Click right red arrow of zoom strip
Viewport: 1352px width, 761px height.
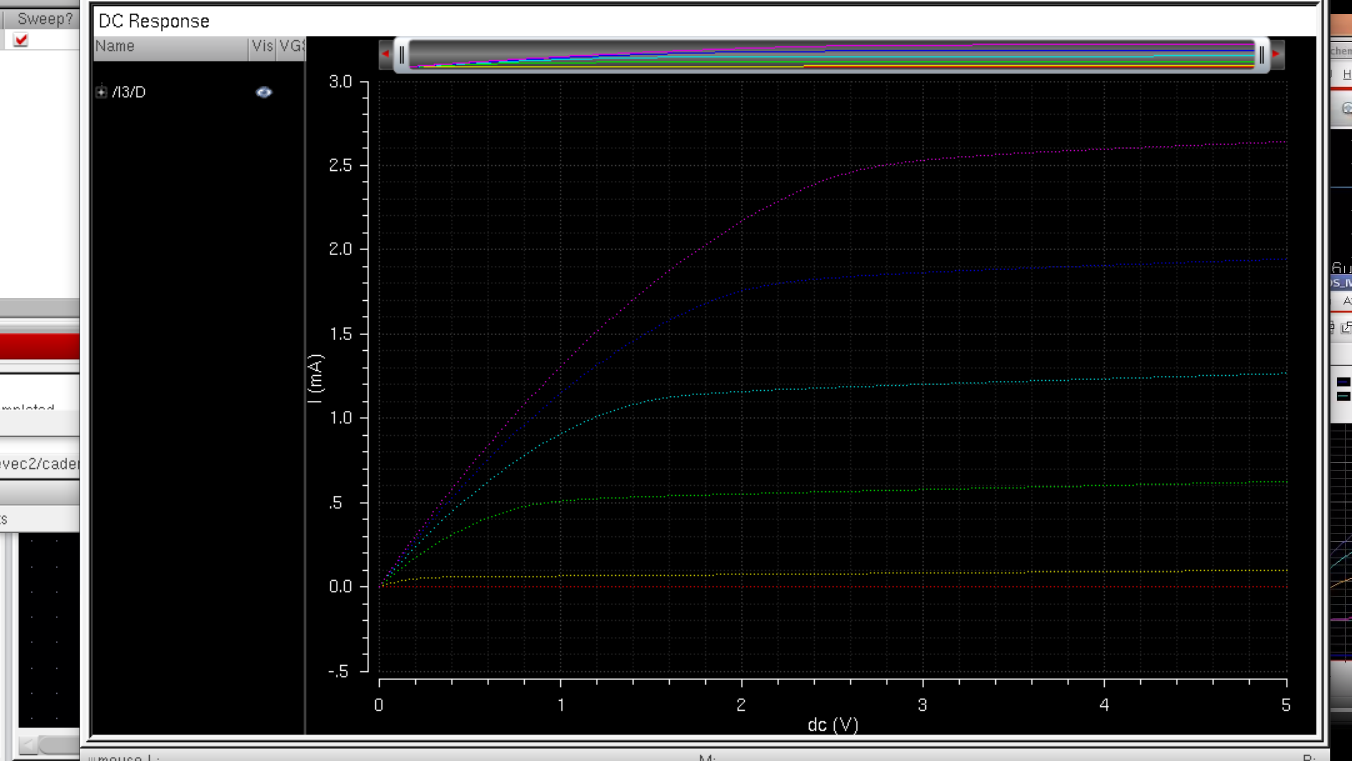(x=1276, y=54)
